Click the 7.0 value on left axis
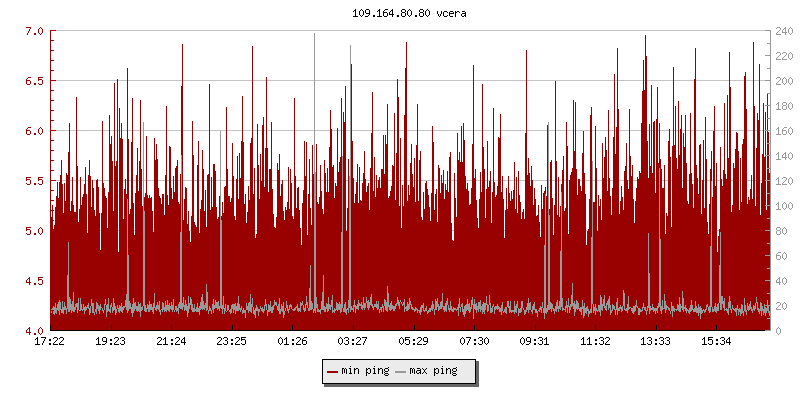The width and height of the screenshot is (800, 400). coord(33,31)
